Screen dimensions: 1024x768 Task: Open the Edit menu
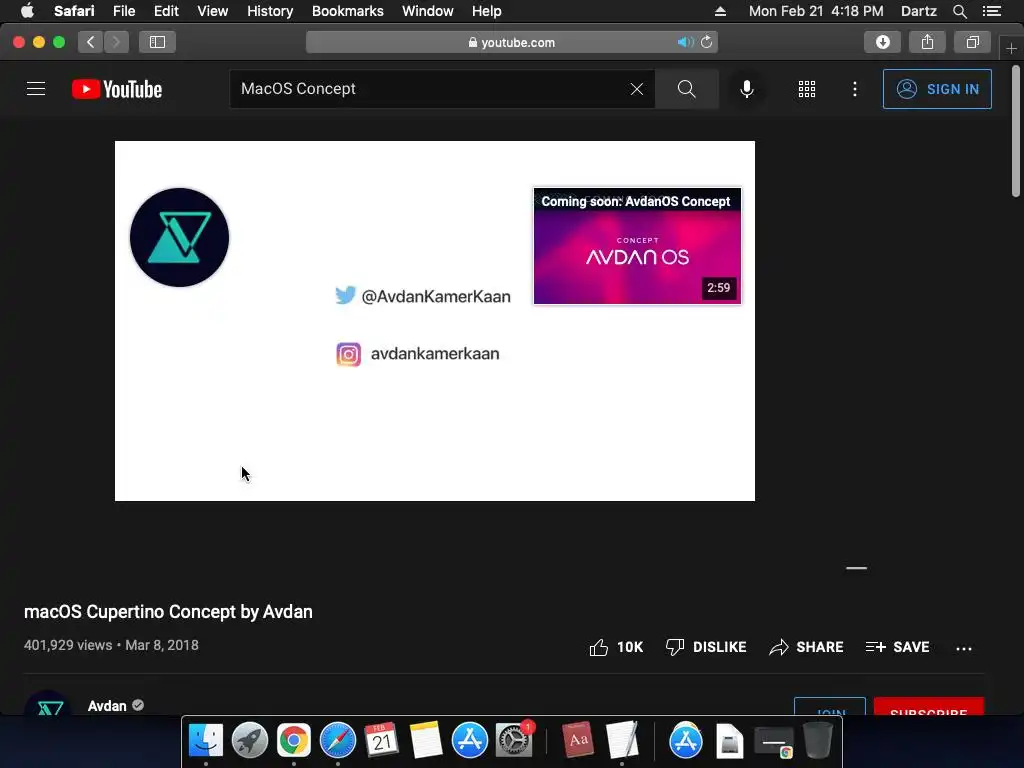tap(166, 11)
